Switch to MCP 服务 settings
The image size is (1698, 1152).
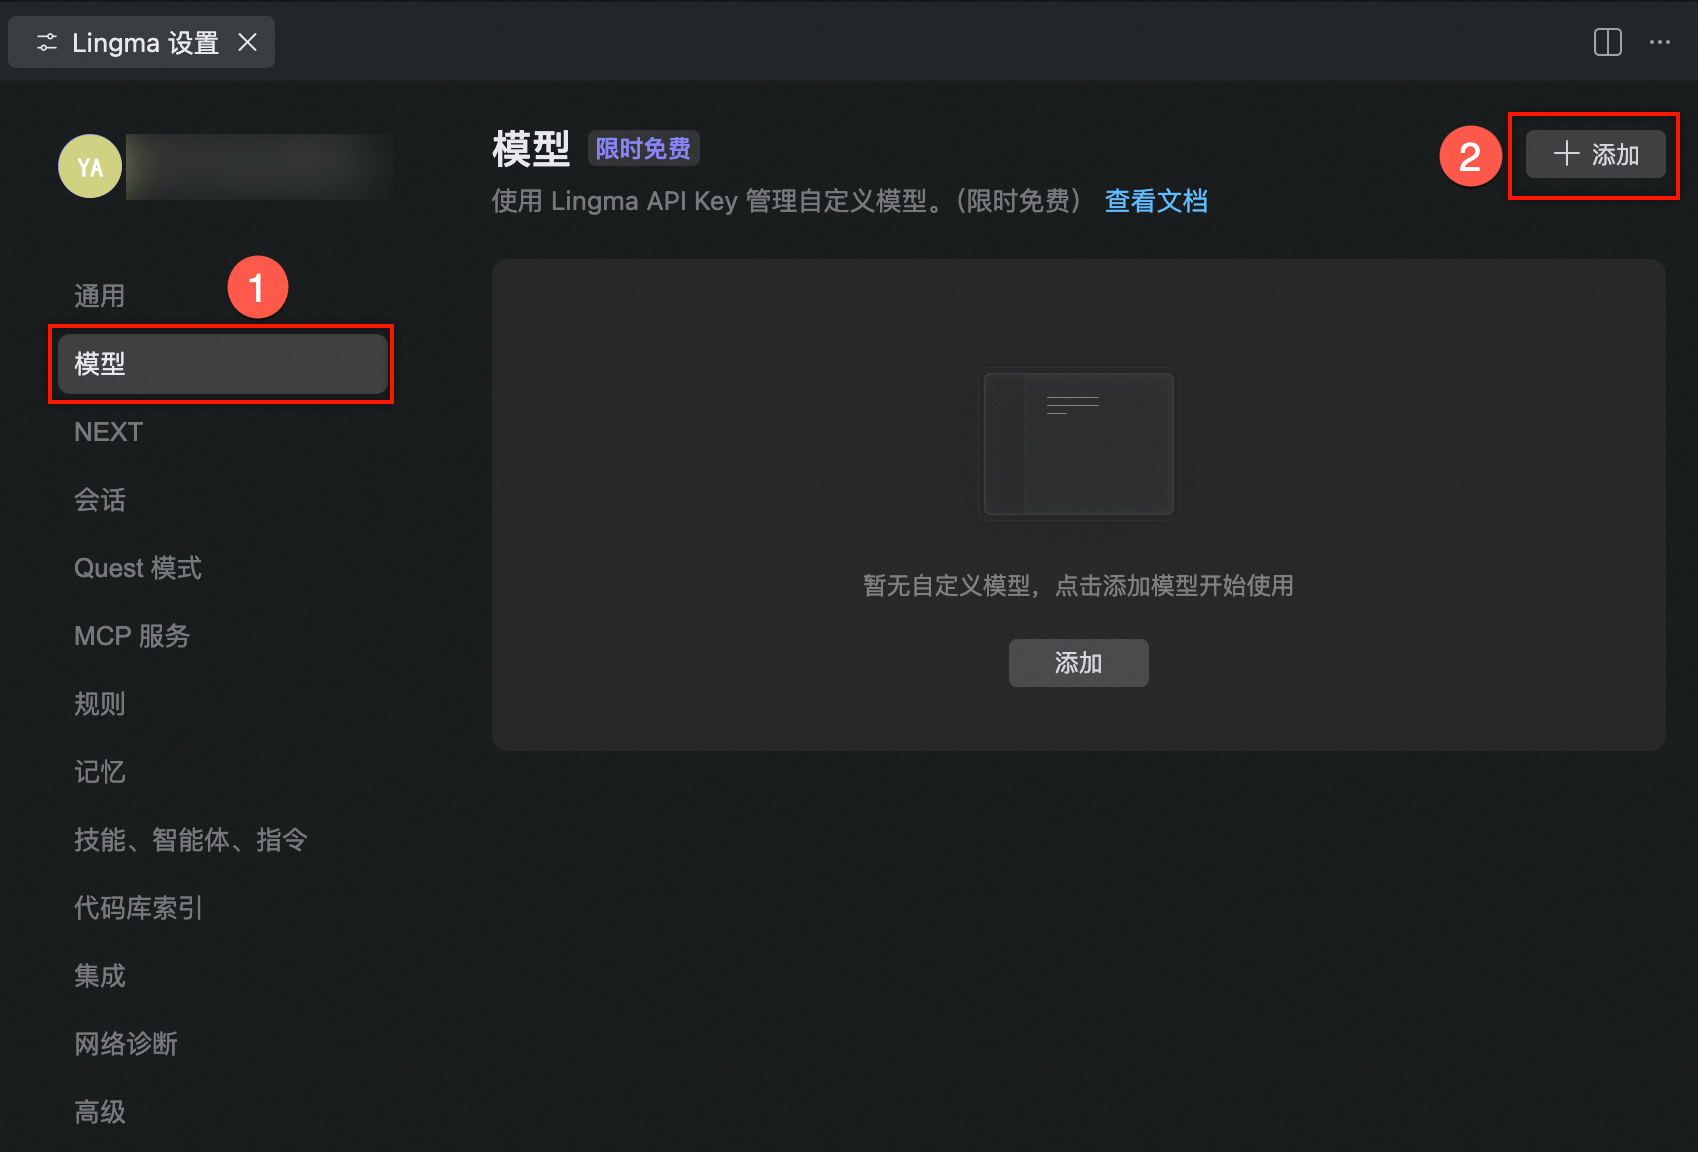coord(132,636)
